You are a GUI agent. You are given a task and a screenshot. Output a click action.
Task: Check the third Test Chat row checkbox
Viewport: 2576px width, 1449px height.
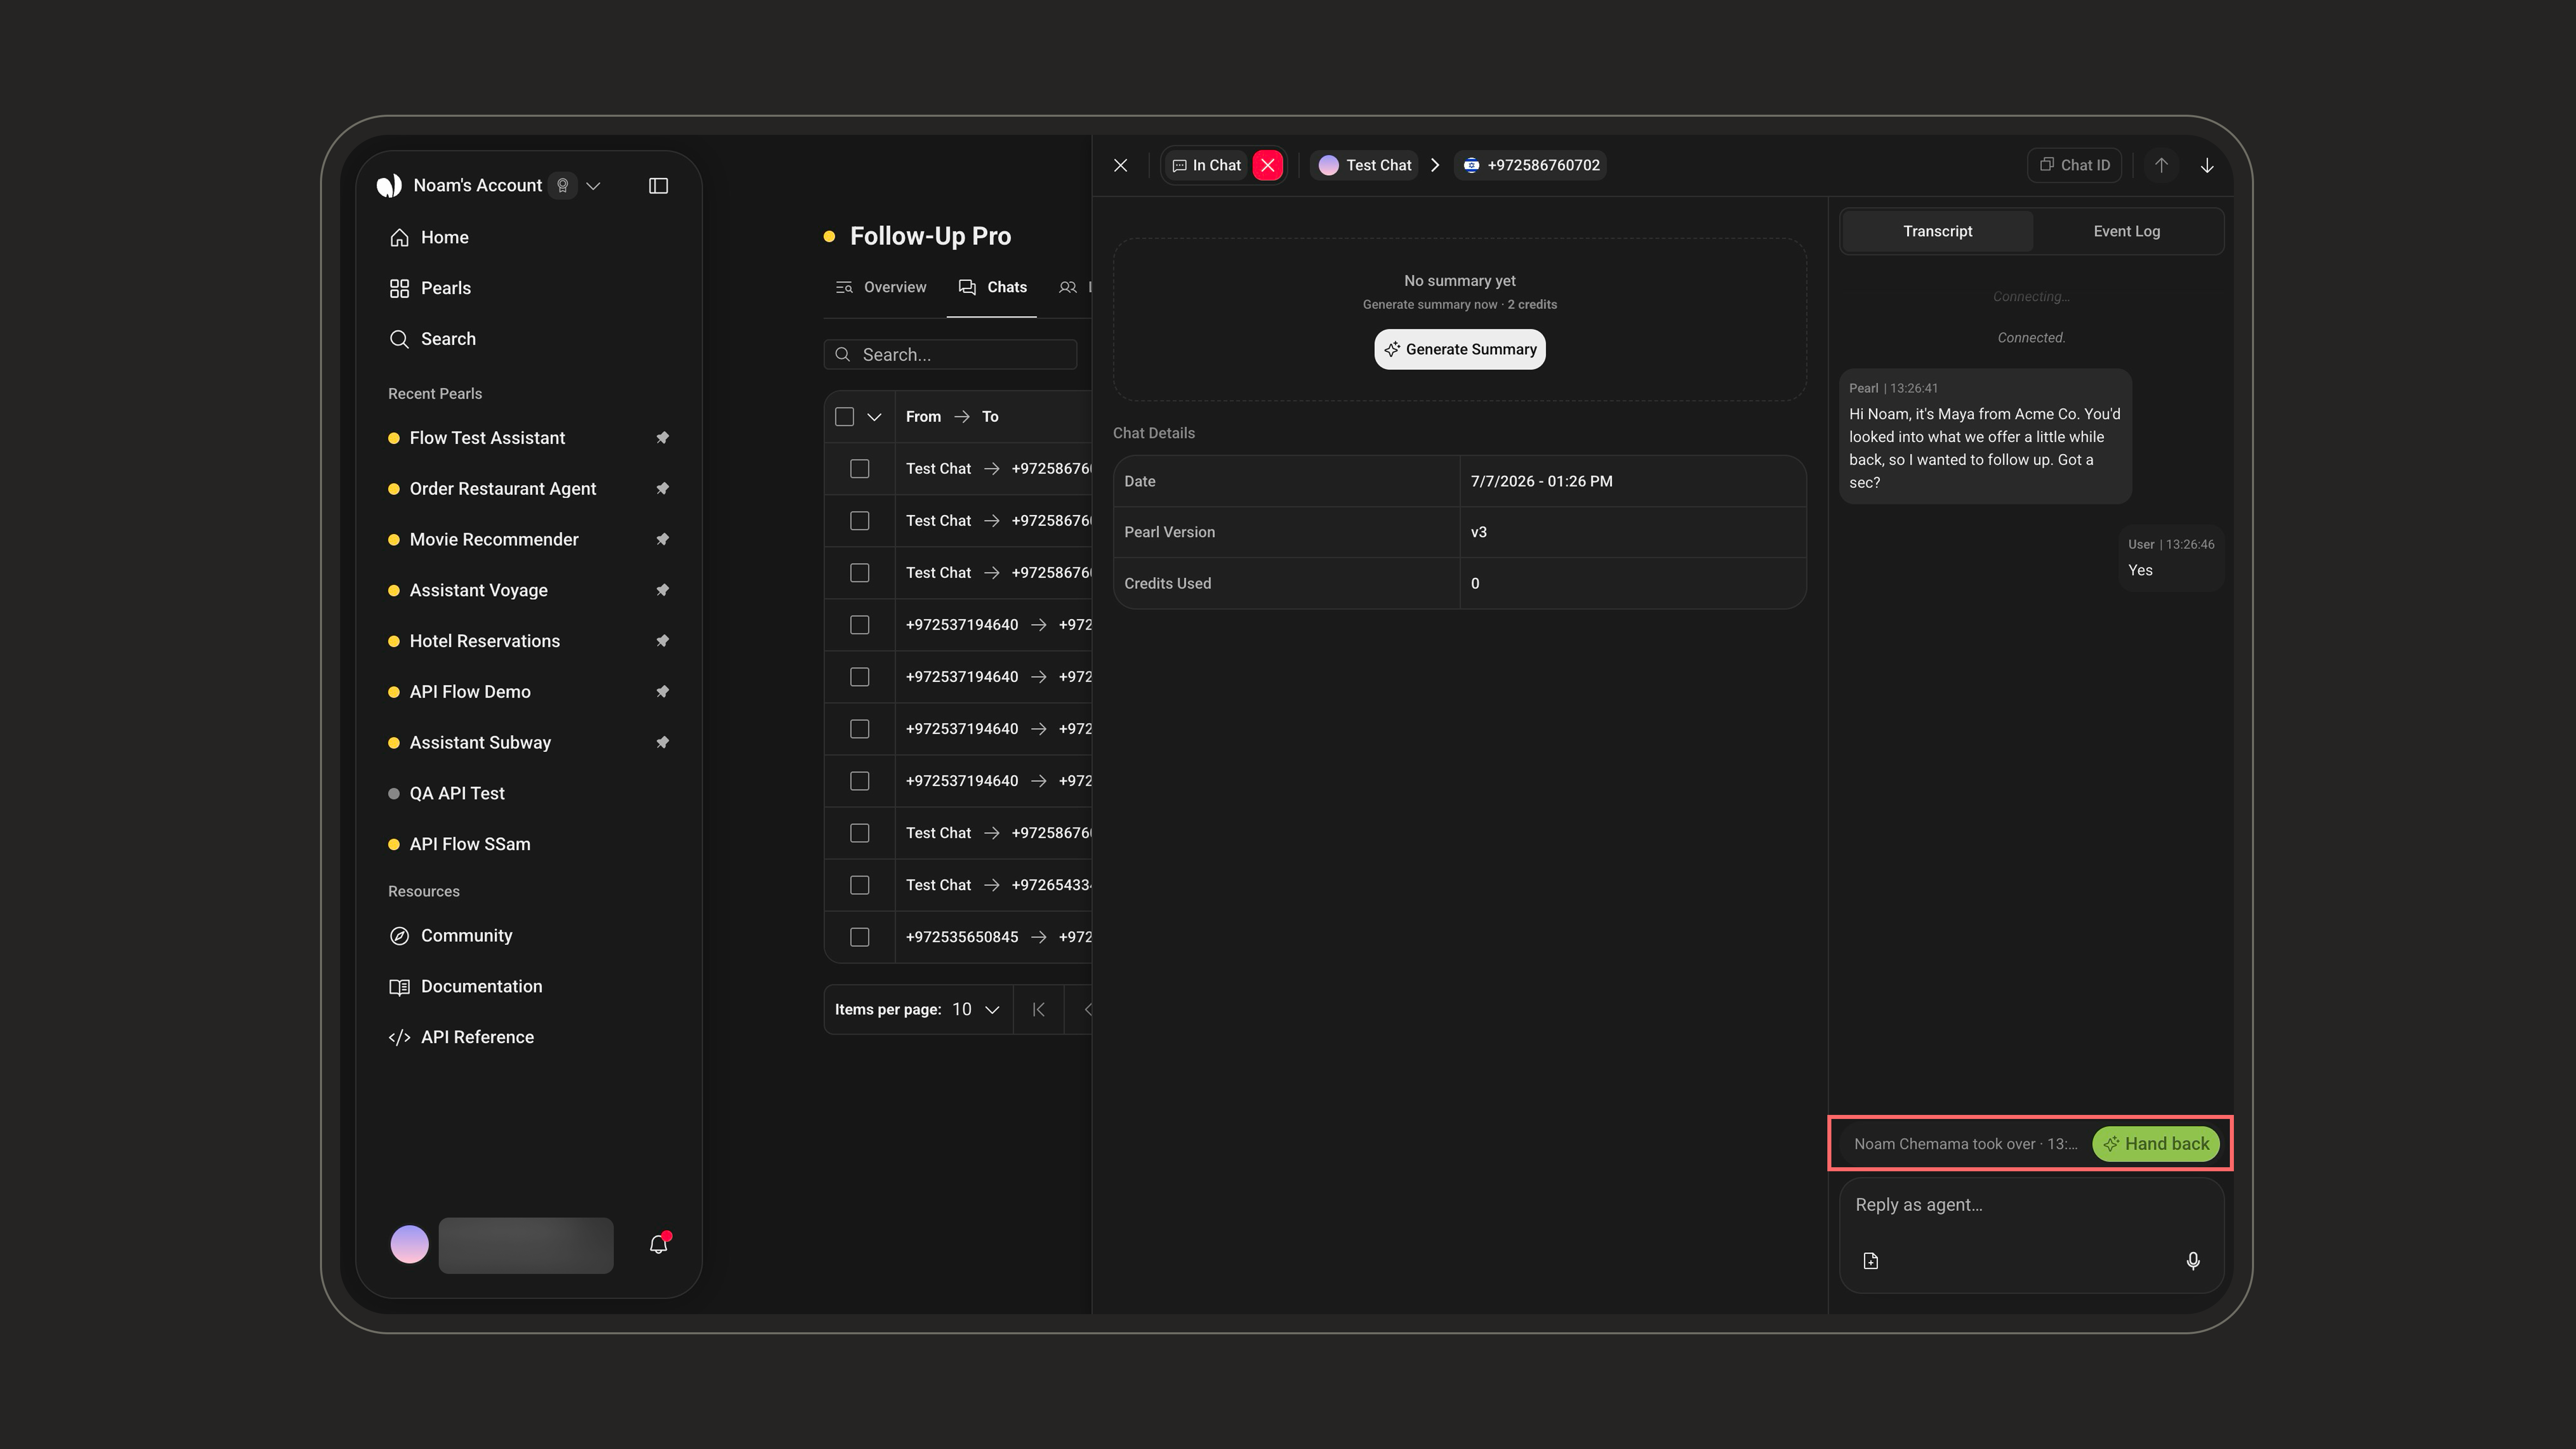(x=860, y=573)
